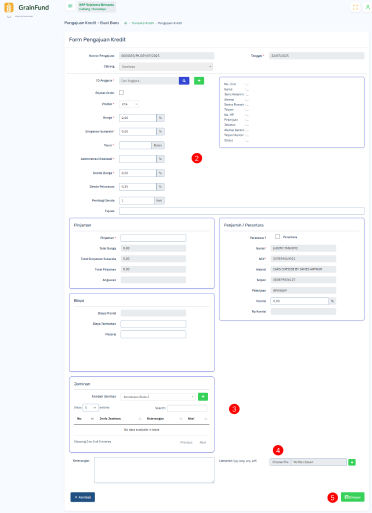Click the green add button beside Choose File
The image size is (372, 513).
[x=352, y=462]
